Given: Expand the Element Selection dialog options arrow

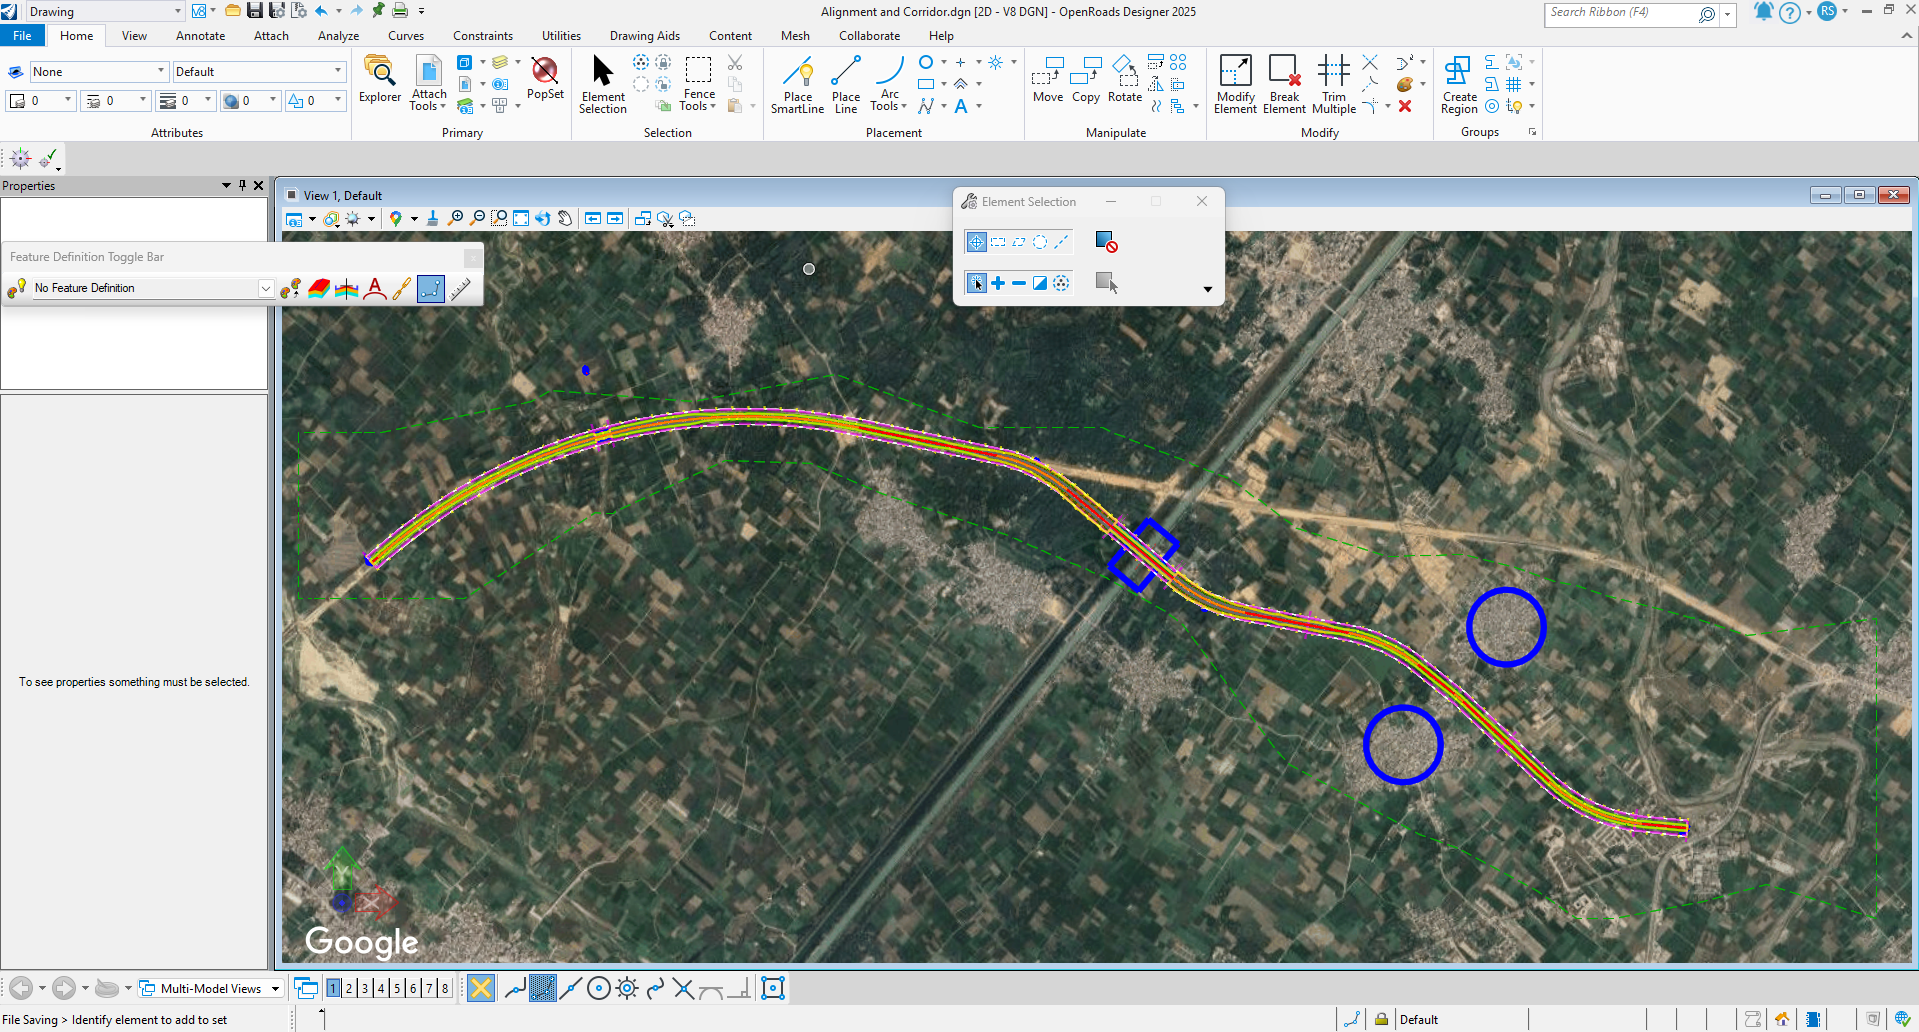Looking at the screenshot, I should (x=1207, y=289).
